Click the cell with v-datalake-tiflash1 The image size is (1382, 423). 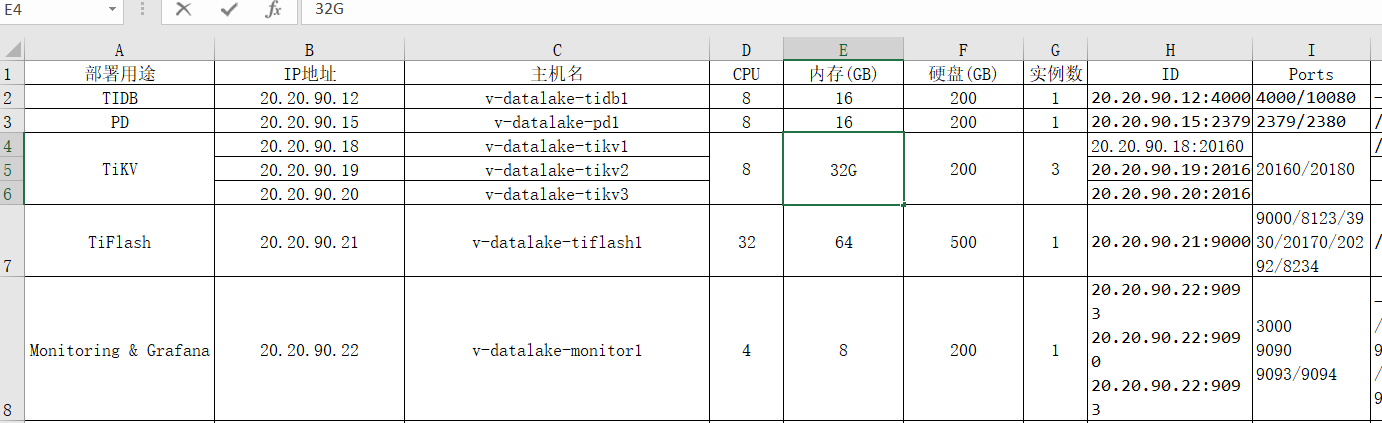[x=557, y=242]
